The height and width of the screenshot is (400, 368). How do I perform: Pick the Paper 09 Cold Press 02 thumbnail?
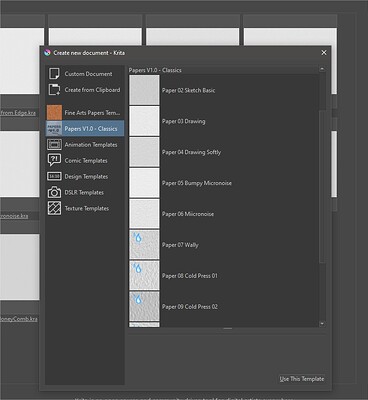coord(144,307)
